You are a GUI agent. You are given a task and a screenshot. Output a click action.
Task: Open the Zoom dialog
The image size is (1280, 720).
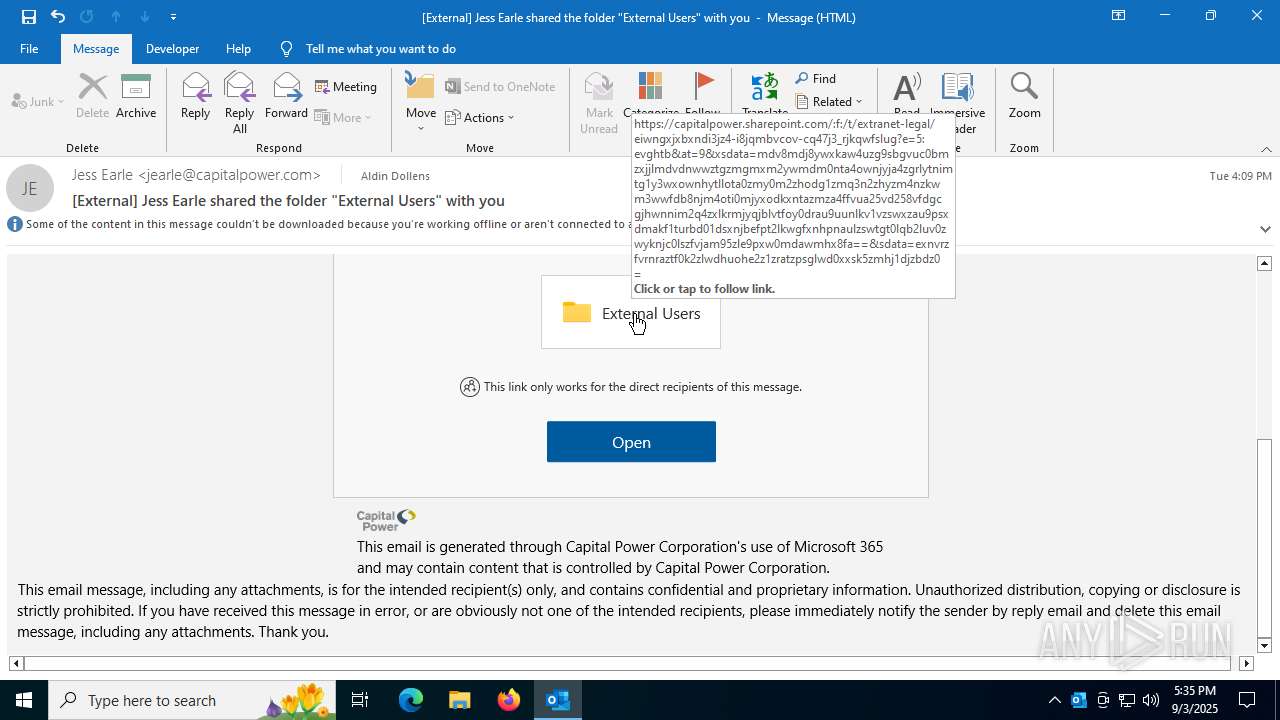coord(1024,97)
